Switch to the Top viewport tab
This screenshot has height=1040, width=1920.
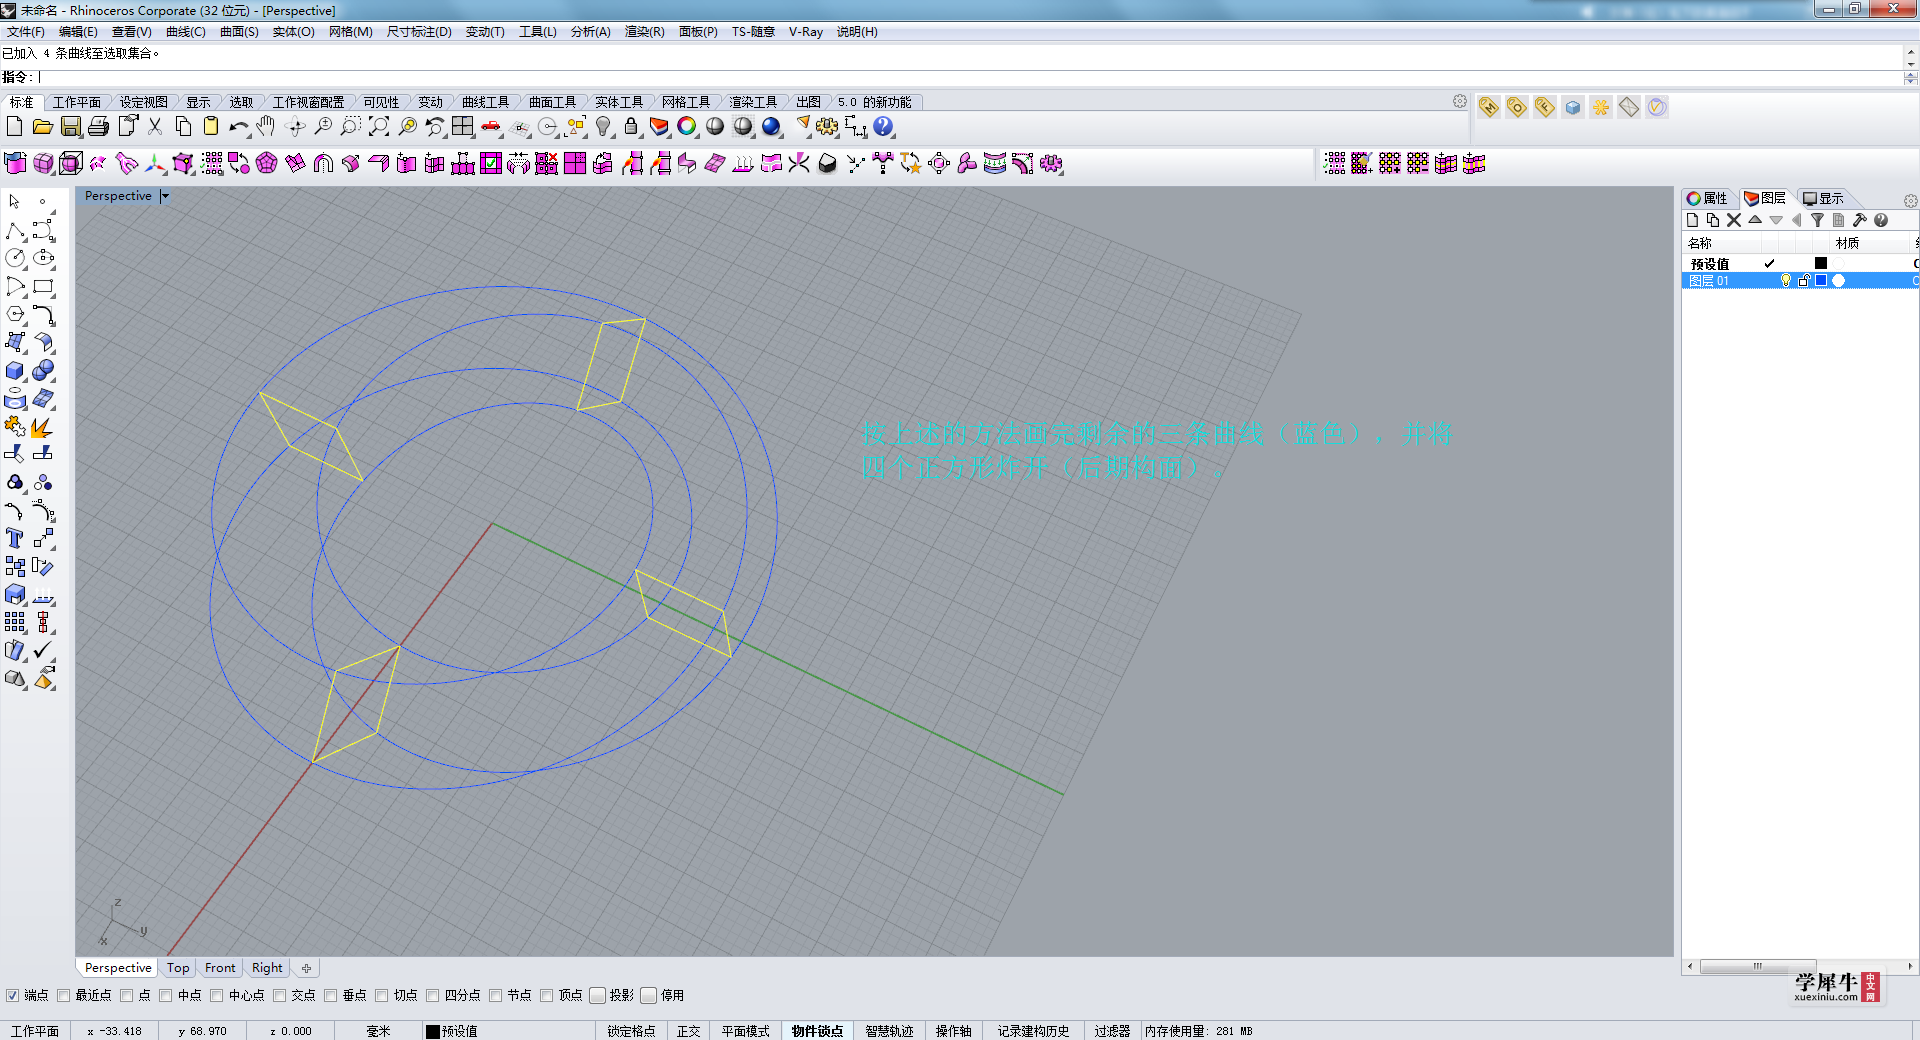[178, 968]
